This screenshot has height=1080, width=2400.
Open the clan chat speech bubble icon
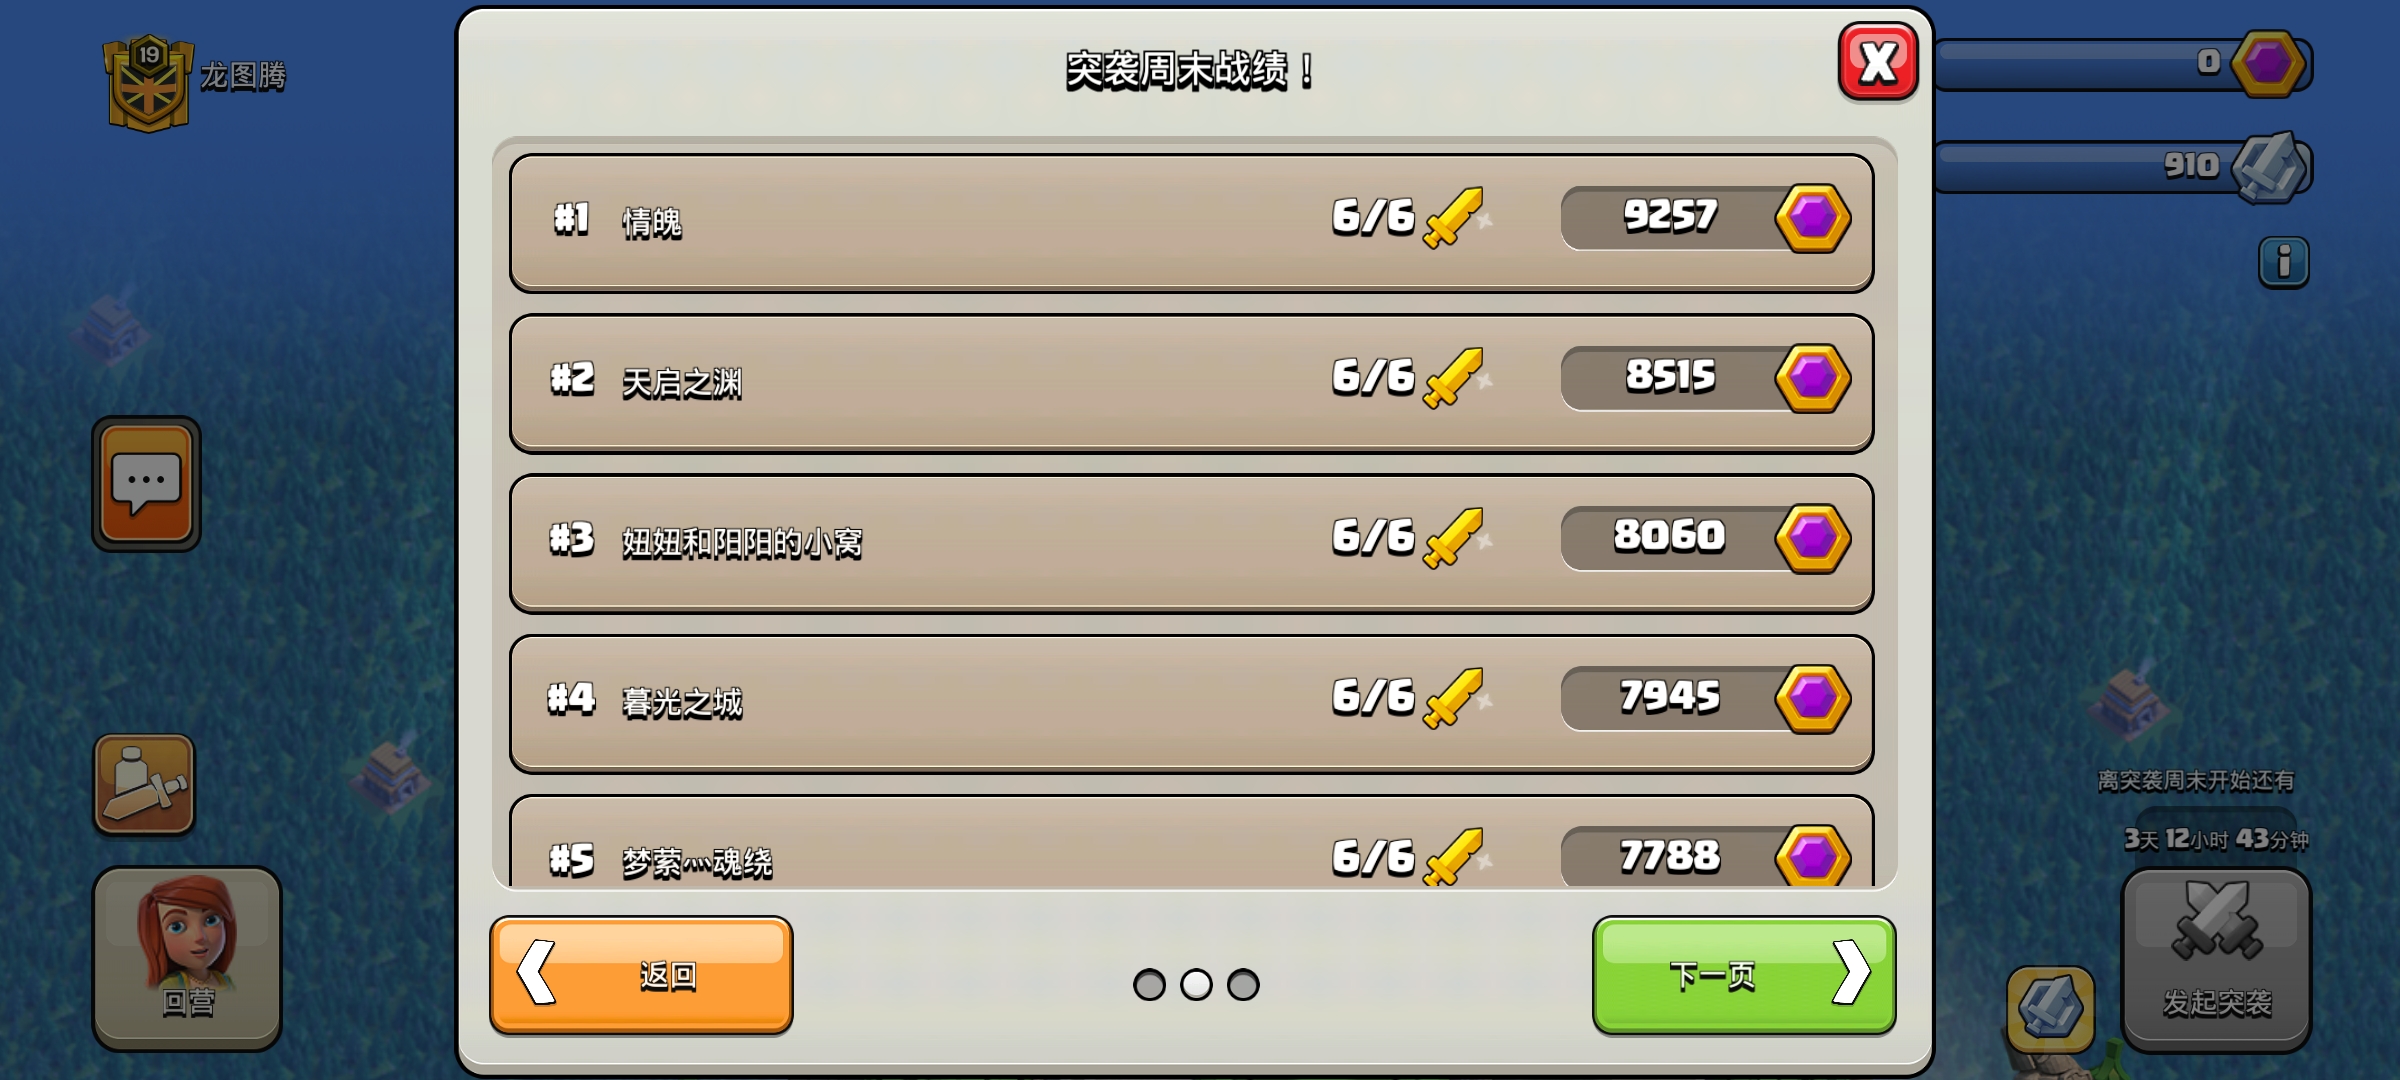147,484
